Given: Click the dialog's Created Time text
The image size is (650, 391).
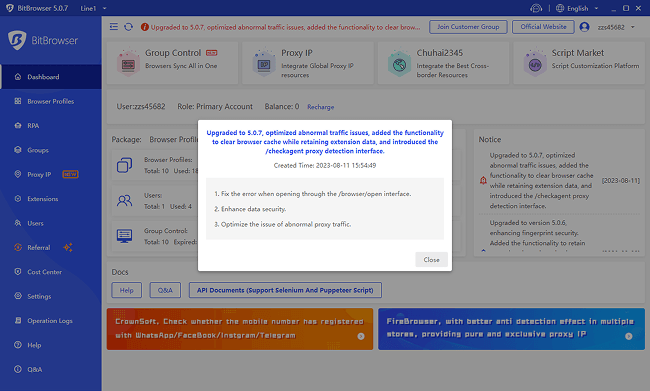Looking at the screenshot, I should 325,165.
